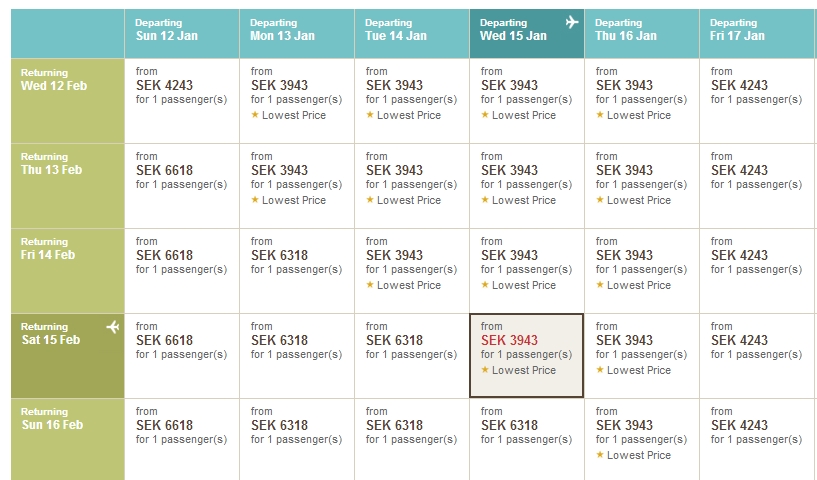Pick SEK 6318 fare for Mon 13 Jan, Fri 14 Feb
Screen dimensions: 817x480
[279, 255]
